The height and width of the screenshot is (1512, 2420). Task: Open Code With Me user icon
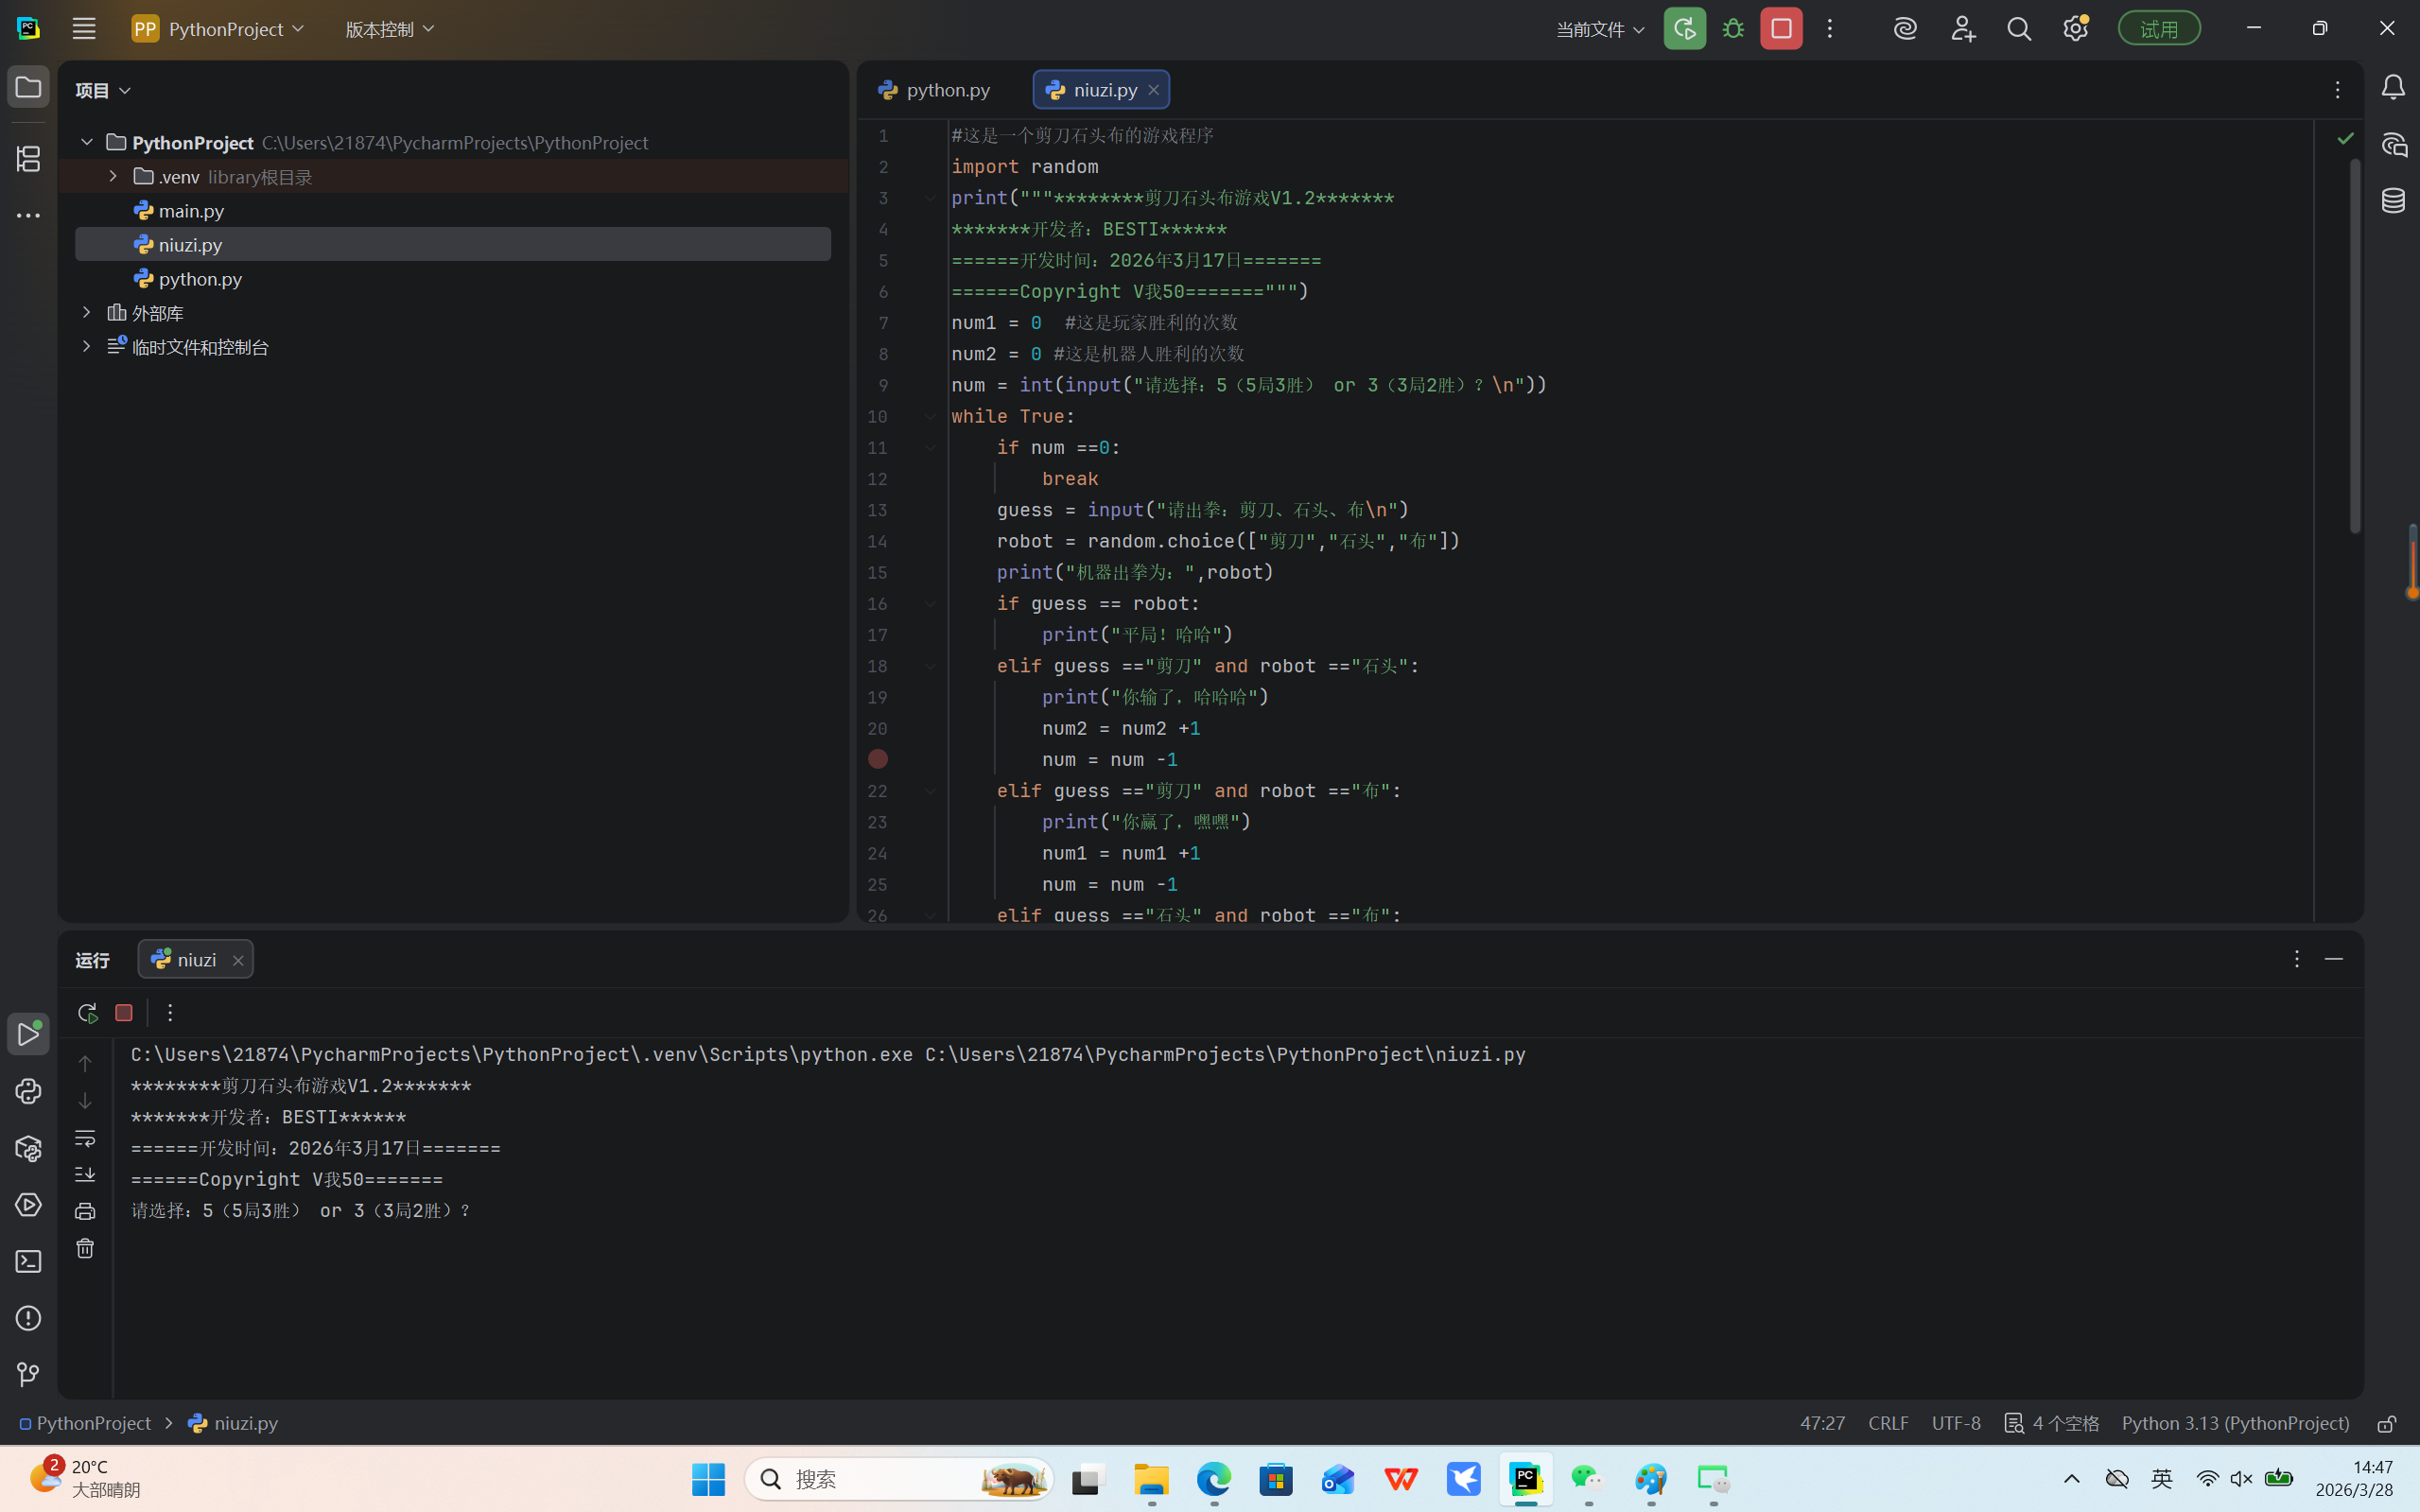pos(1962,29)
